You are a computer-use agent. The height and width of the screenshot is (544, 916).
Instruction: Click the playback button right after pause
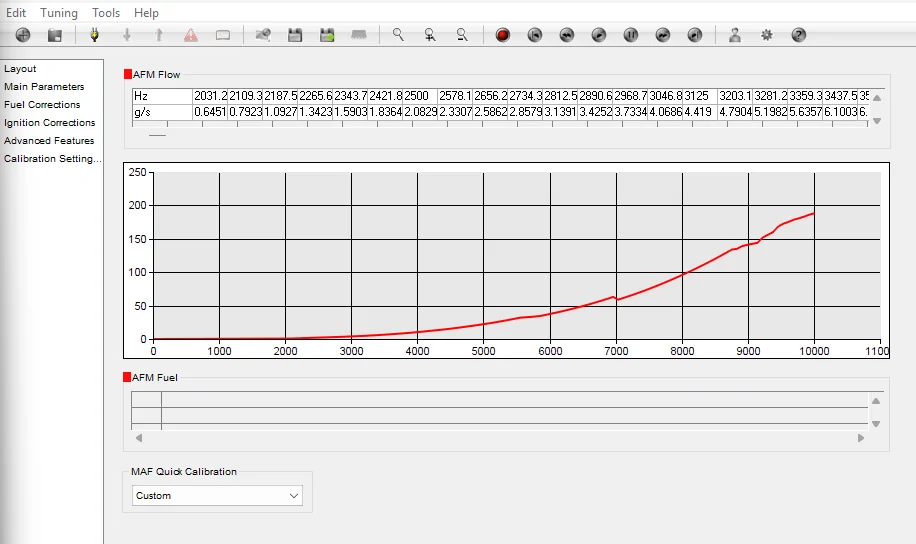click(662, 35)
